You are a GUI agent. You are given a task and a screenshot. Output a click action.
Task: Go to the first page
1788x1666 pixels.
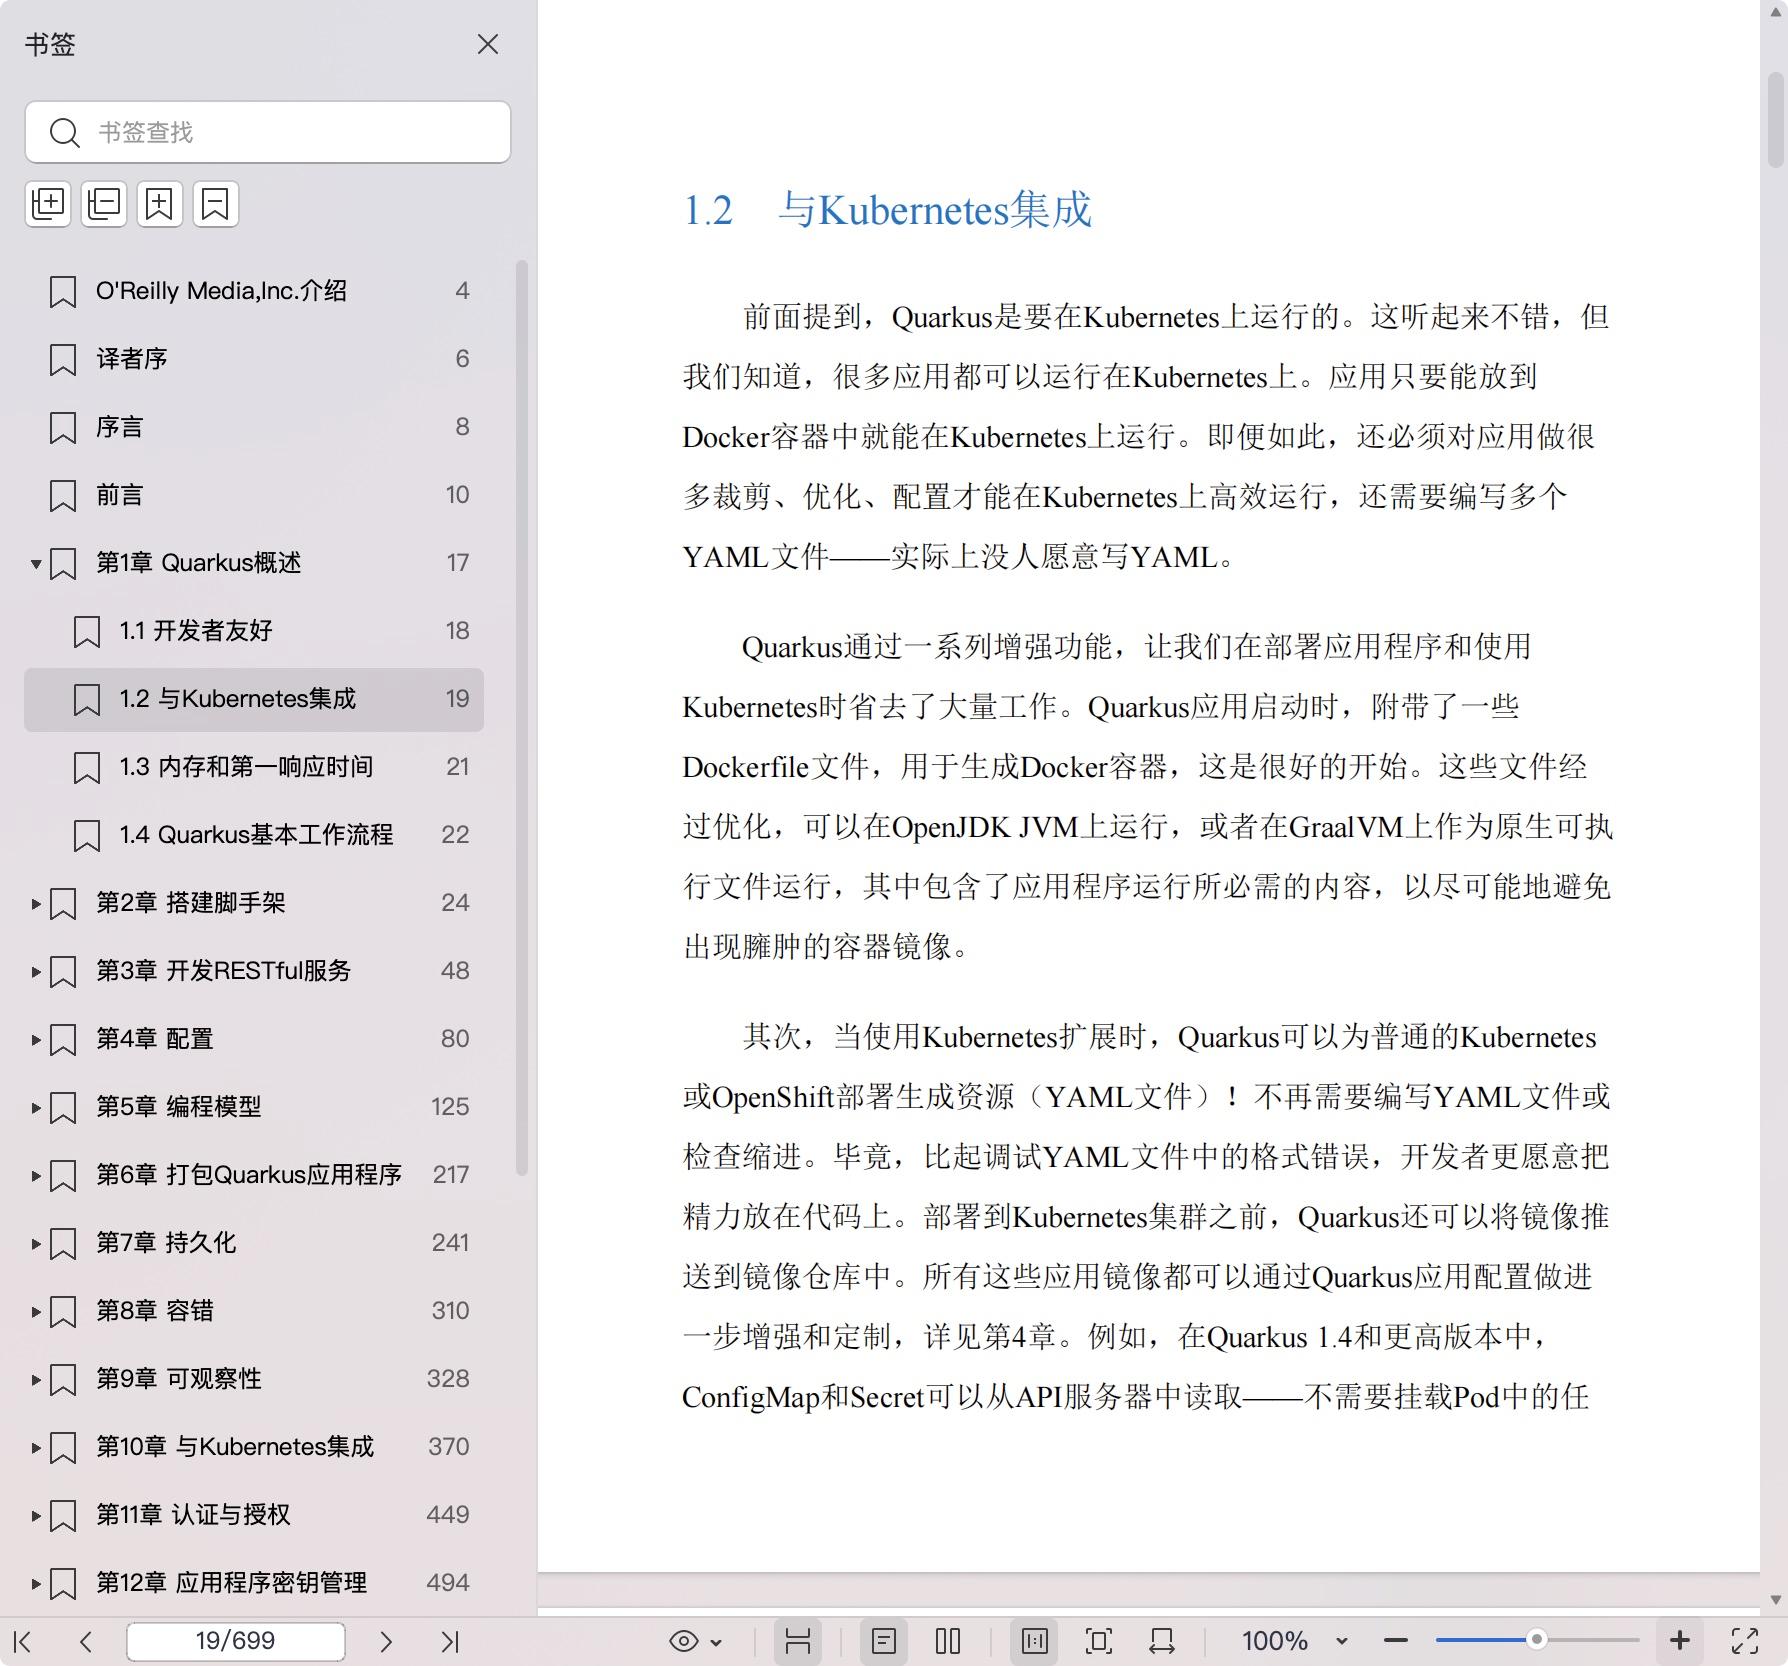[23, 1641]
